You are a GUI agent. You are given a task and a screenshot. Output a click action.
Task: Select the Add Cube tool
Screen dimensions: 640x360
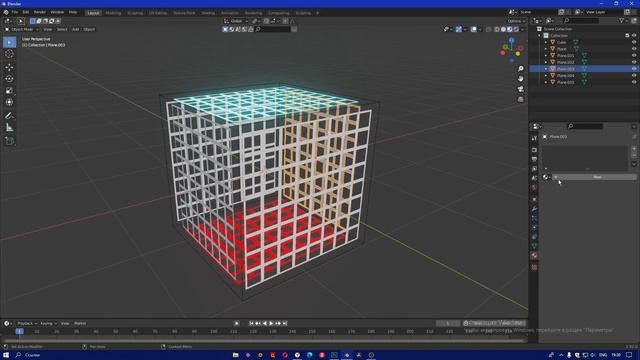coord(9,141)
